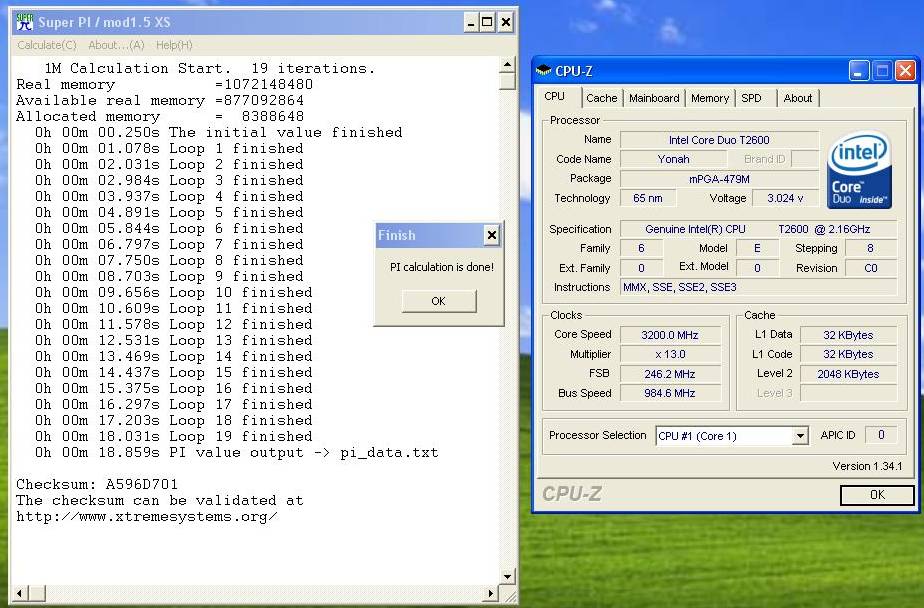Click Version 1.34.1 text in CPU-Z
The height and width of the screenshot is (608, 924).
coord(867,467)
